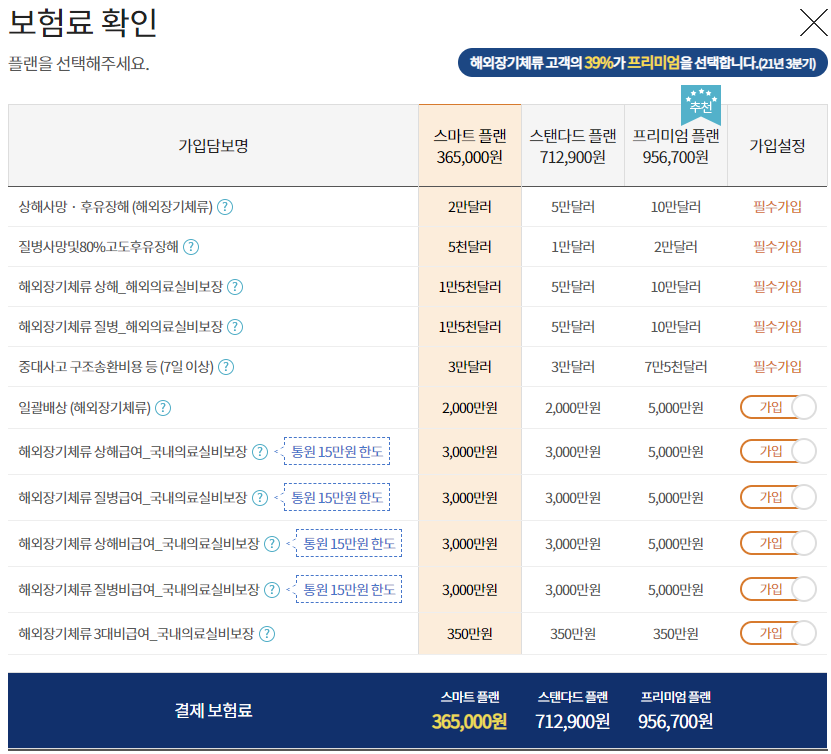Toggle 가입 switch for 질병비급여 국내의료실비

point(778,589)
